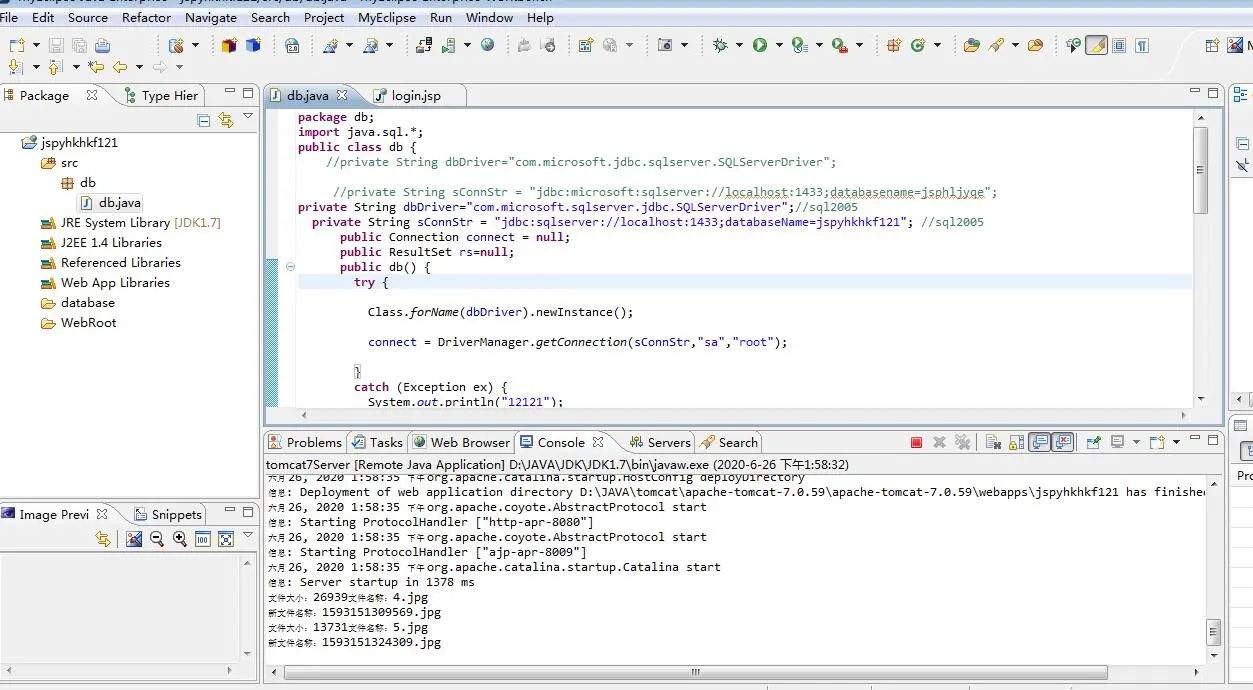Viewport: 1253px width, 690px height.
Task: Toggle Show Console on standard output change
Action: (1040, 442)
